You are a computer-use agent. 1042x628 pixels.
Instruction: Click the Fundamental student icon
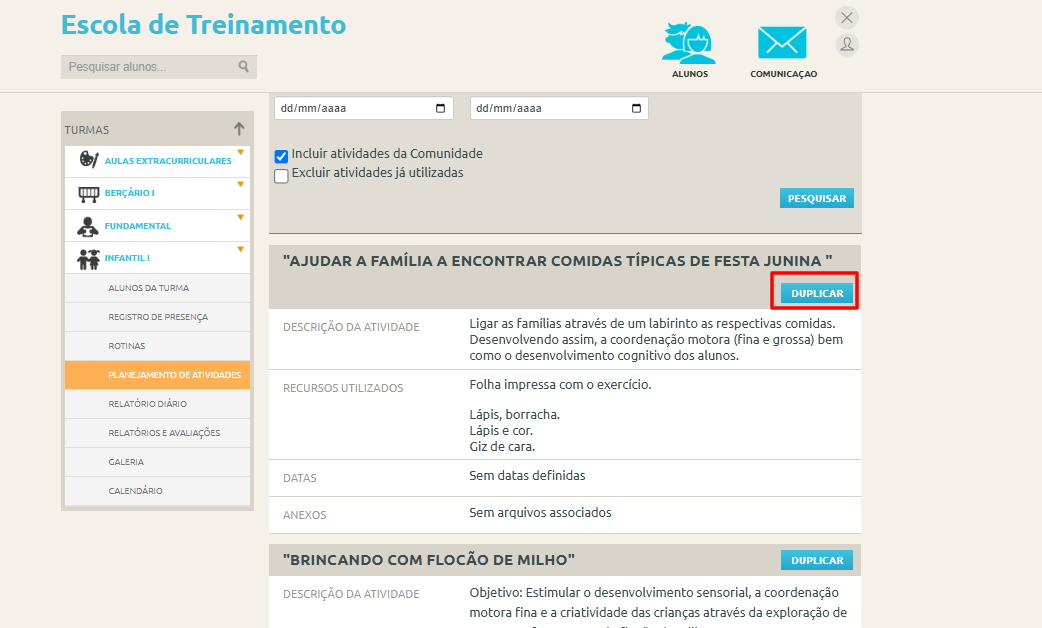(x=88, y=226)
